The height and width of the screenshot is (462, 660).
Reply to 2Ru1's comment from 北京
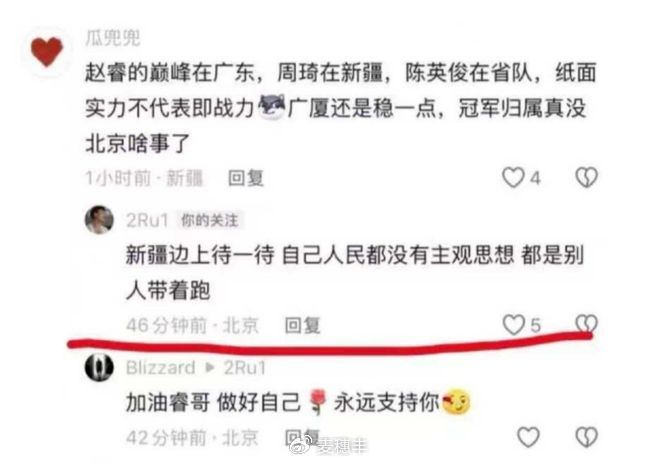(302, 325)
